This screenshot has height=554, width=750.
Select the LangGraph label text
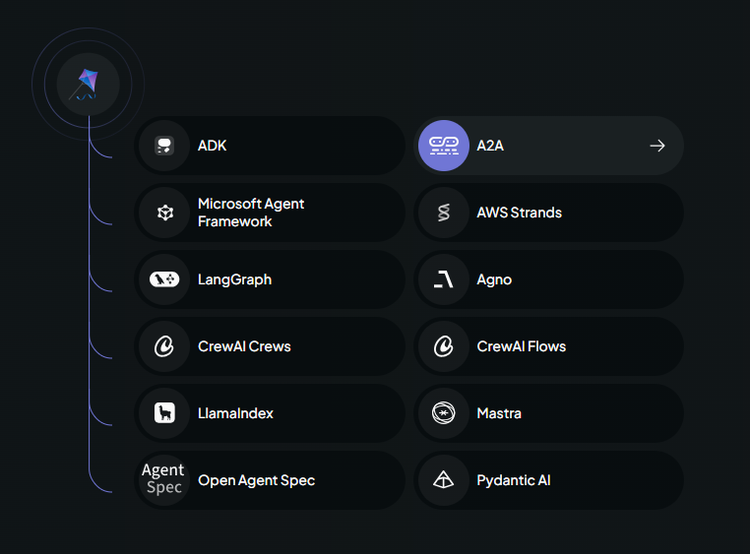pyautogui.click(x=235, y=279)
